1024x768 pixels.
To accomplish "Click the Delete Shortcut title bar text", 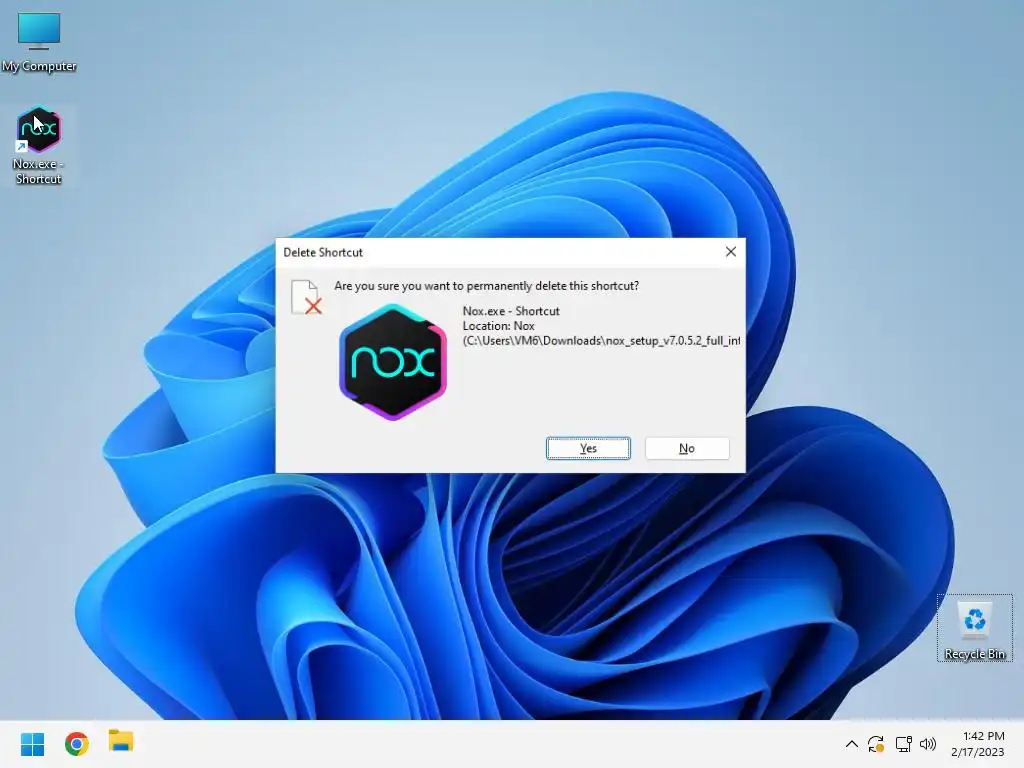I will pos(323,252).
